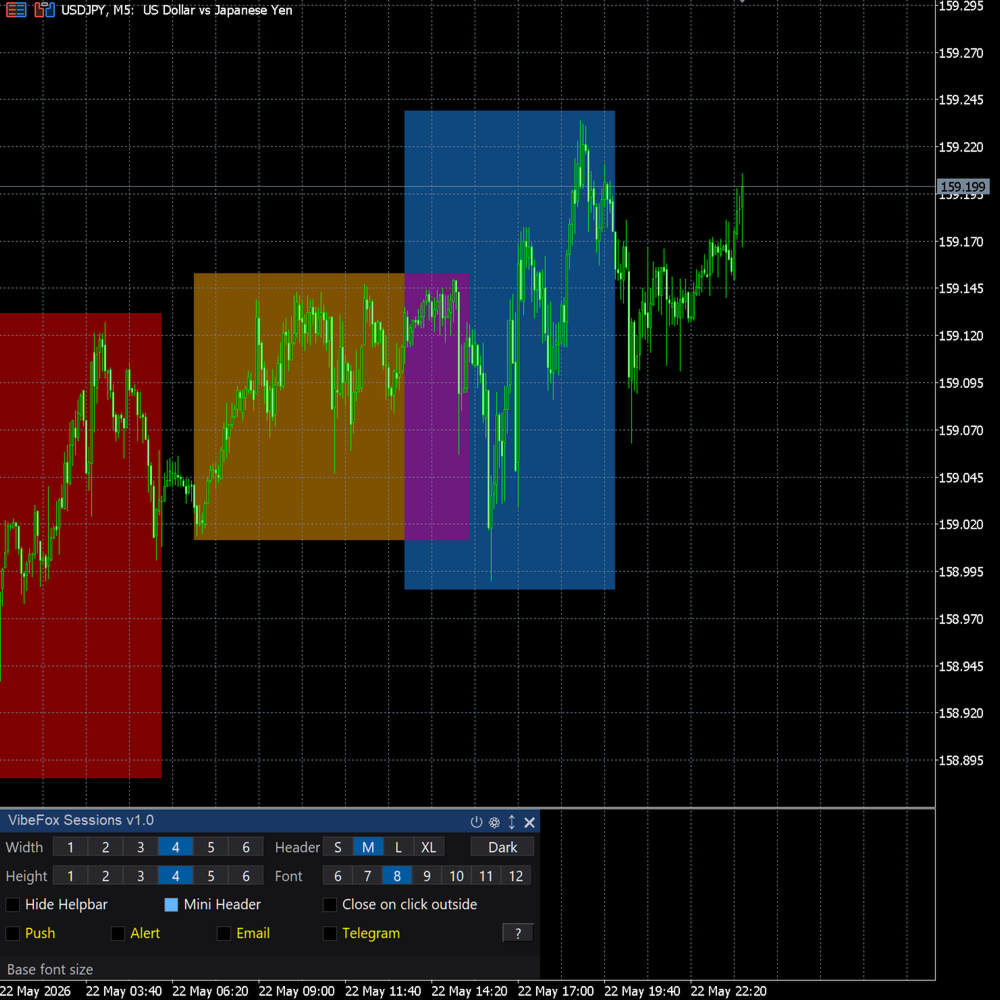Select Header size XL
Viewport: 1000px width, 1000px height.
(429, 847)
